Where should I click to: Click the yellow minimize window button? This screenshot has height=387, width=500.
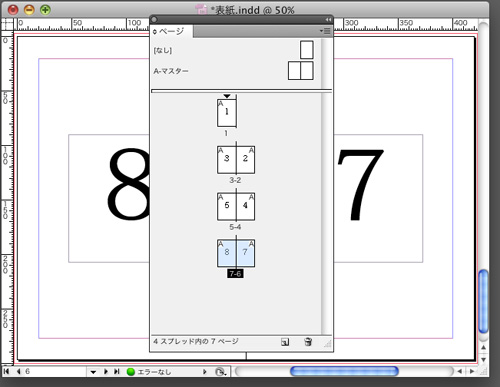click(x=29, y=10)
